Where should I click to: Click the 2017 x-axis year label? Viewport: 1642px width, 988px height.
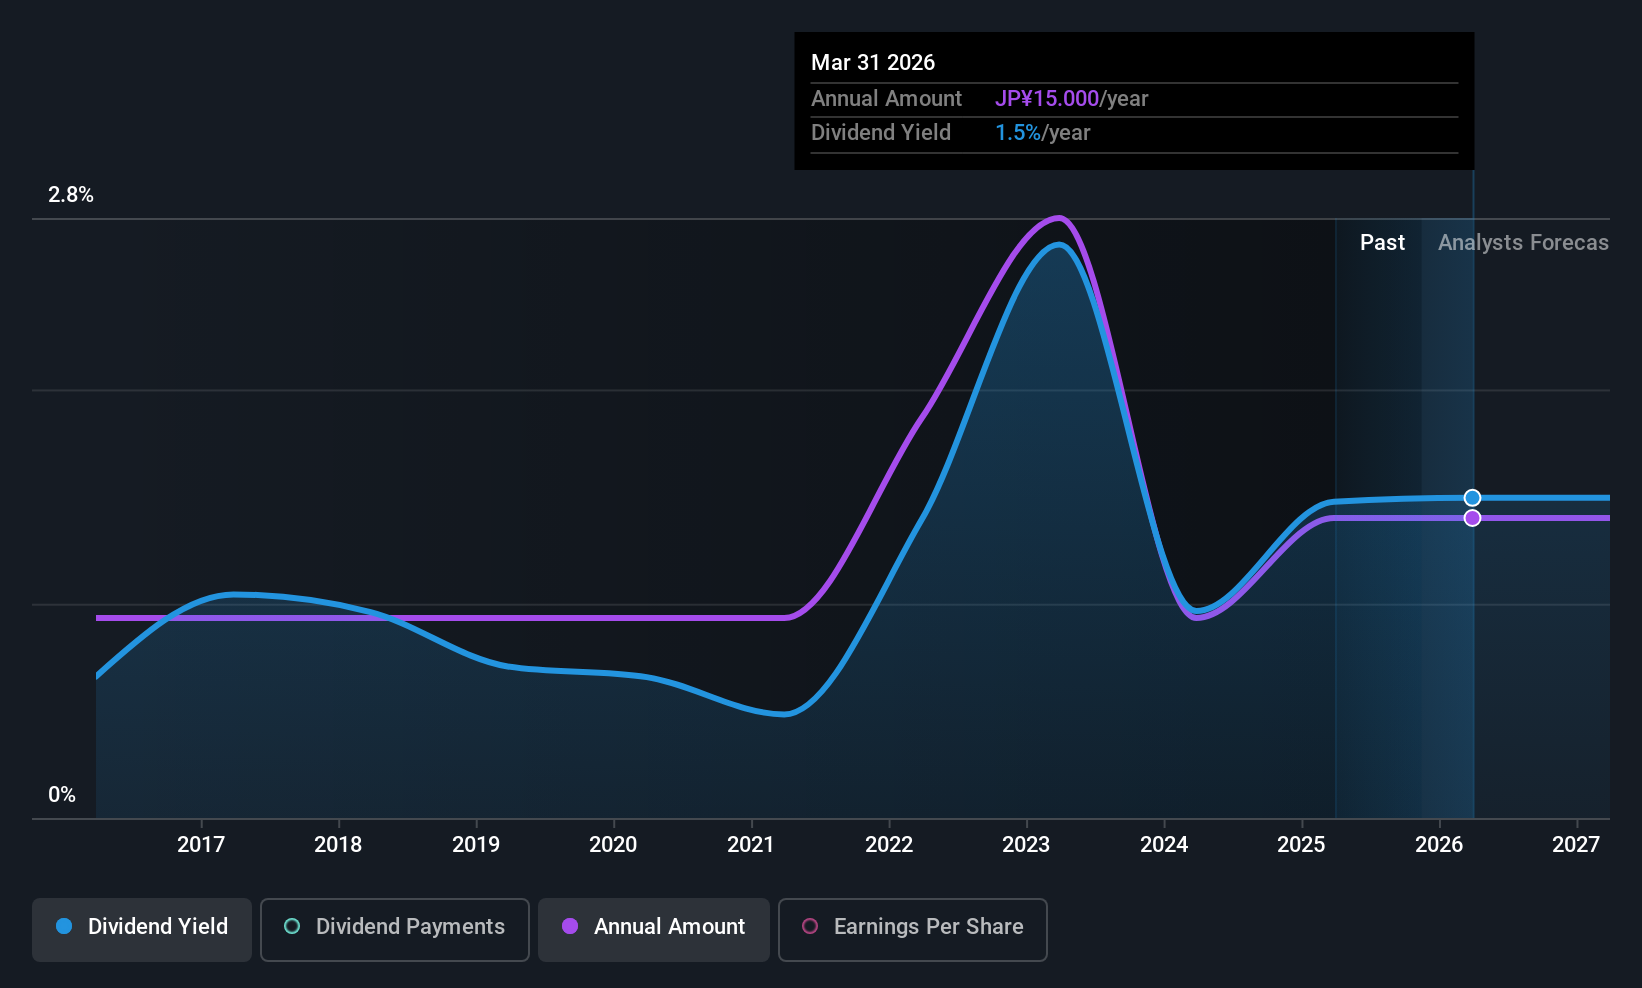click(x=201, y=845)
